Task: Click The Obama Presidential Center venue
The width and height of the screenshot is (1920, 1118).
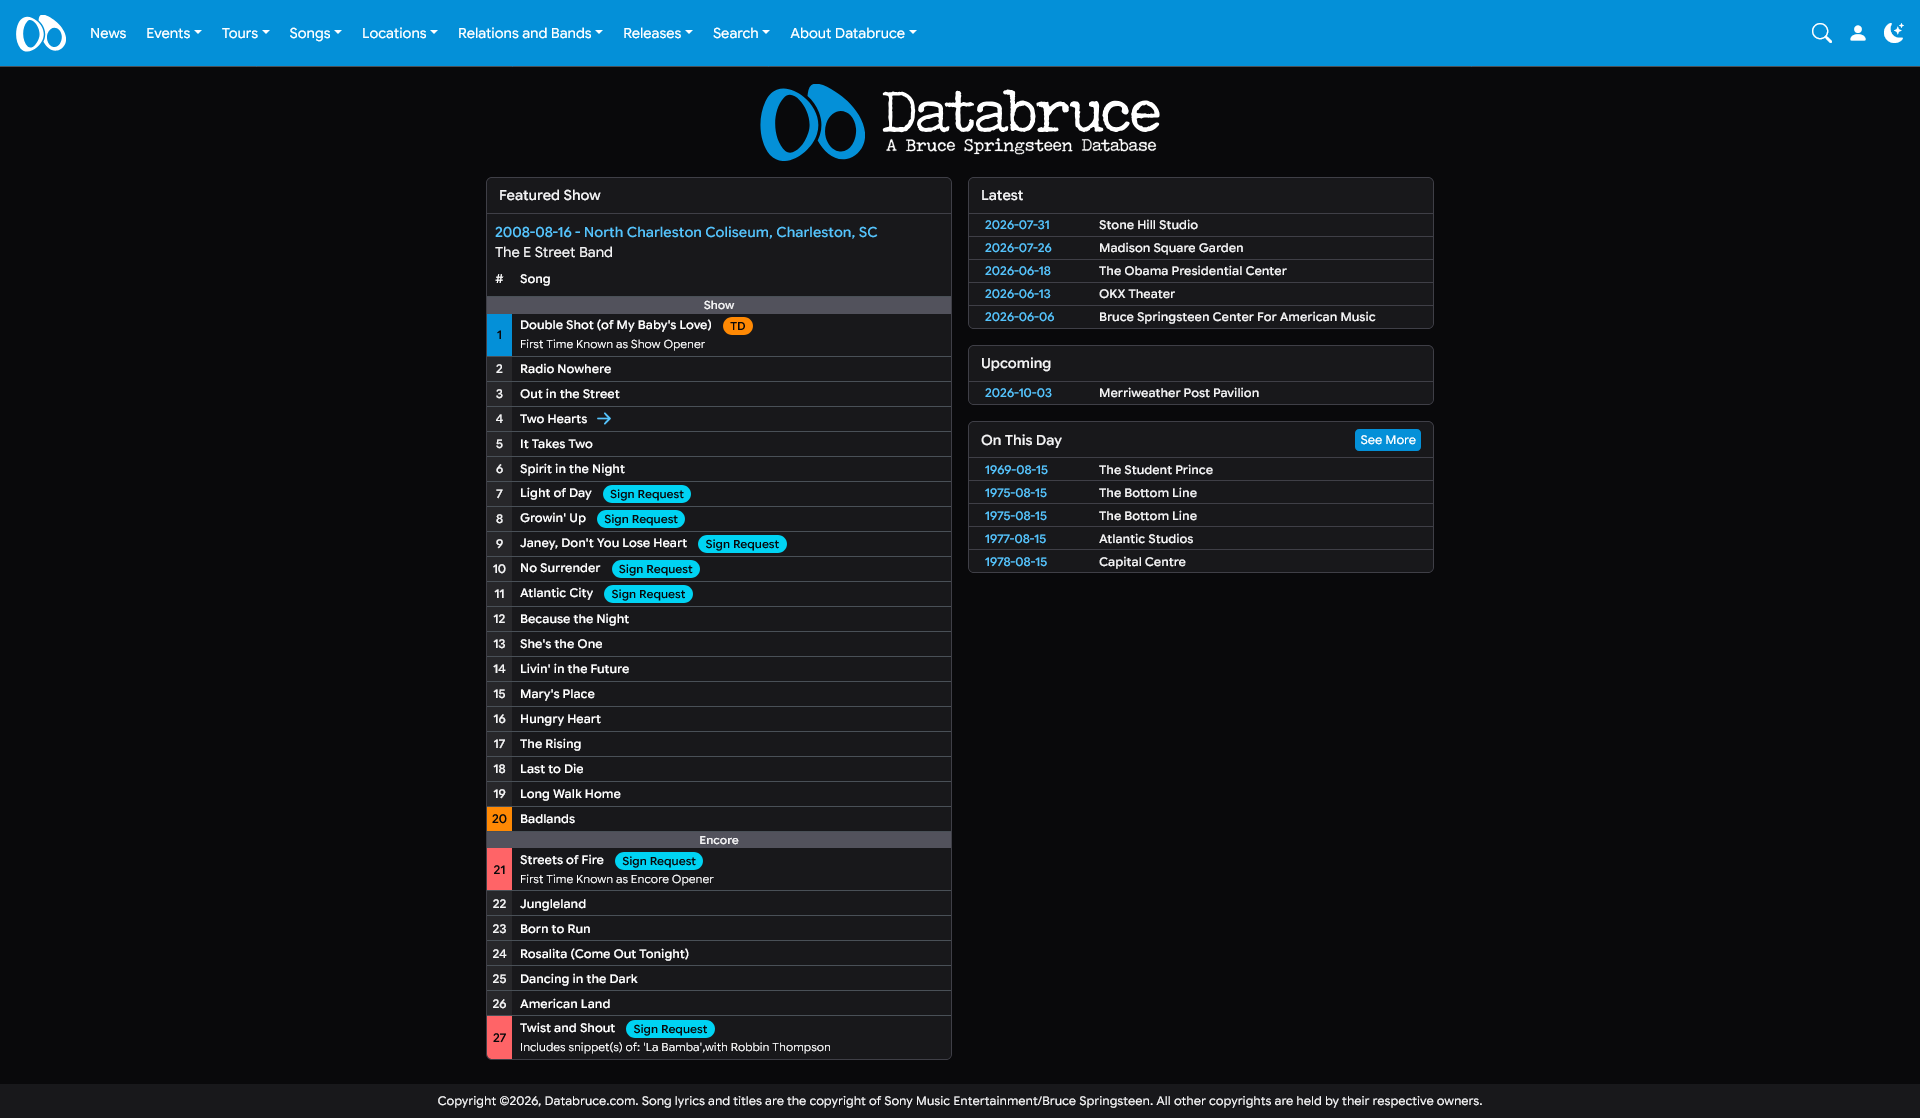Action: click(1192, 271)
